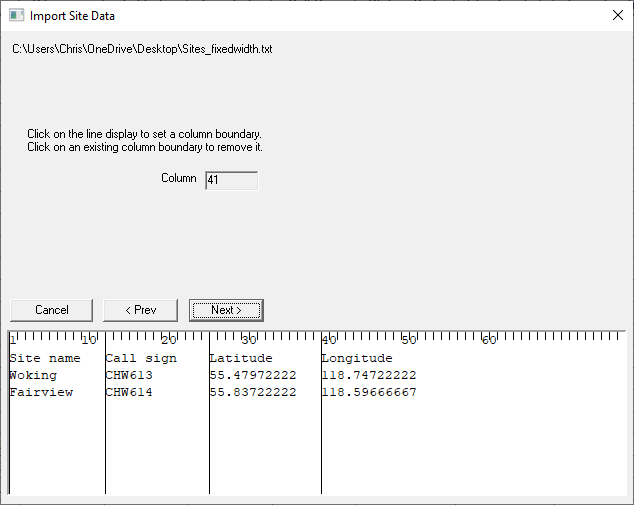Remove the column boundary before Latitude
Image resolution: width=634 pixels, height=505 pixels.
(209, 440)
